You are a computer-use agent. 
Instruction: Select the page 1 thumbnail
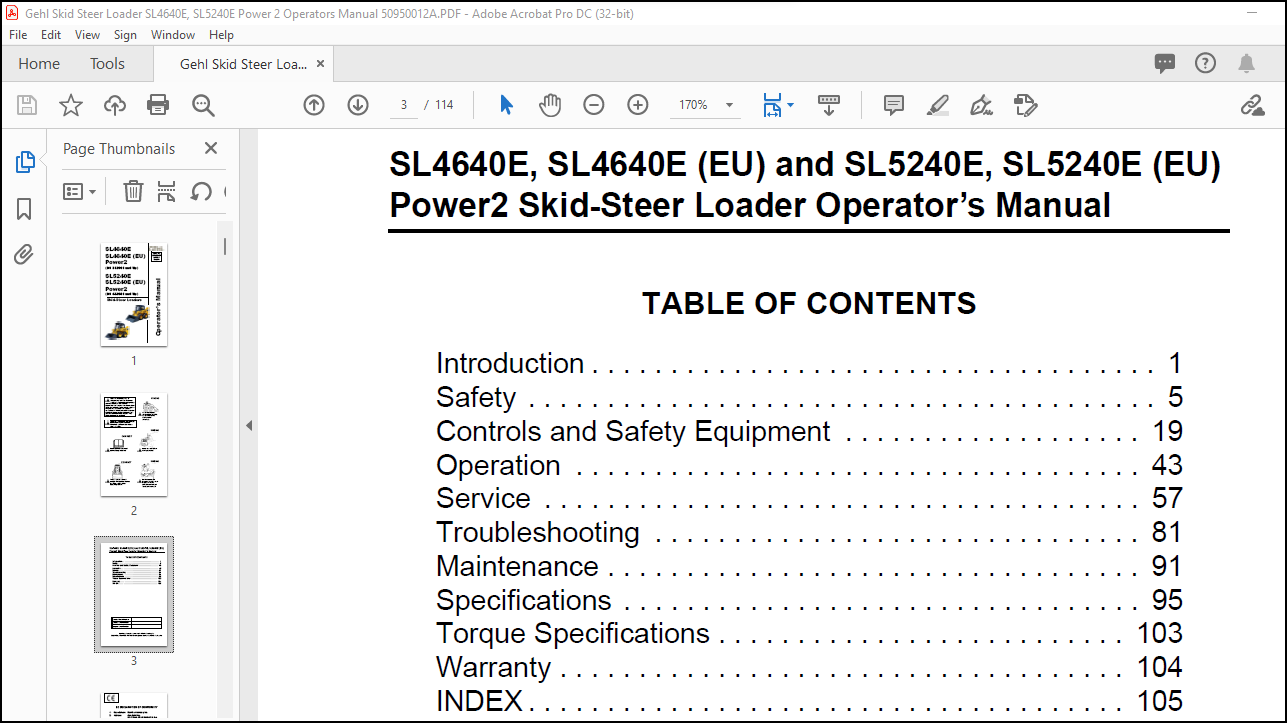[134, 295]
